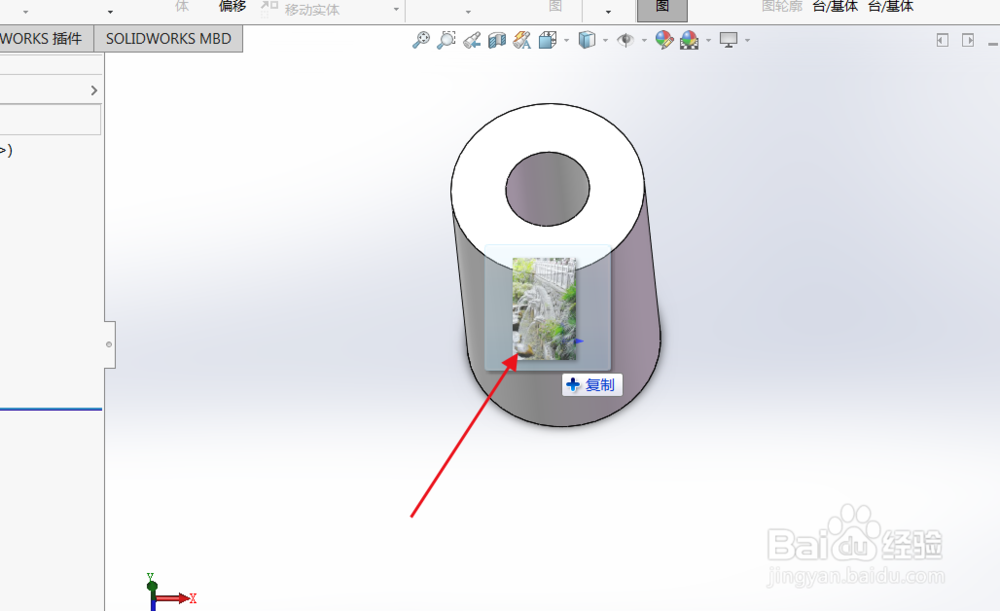Click the 图轮廓 ribbon command

point(782,6)
